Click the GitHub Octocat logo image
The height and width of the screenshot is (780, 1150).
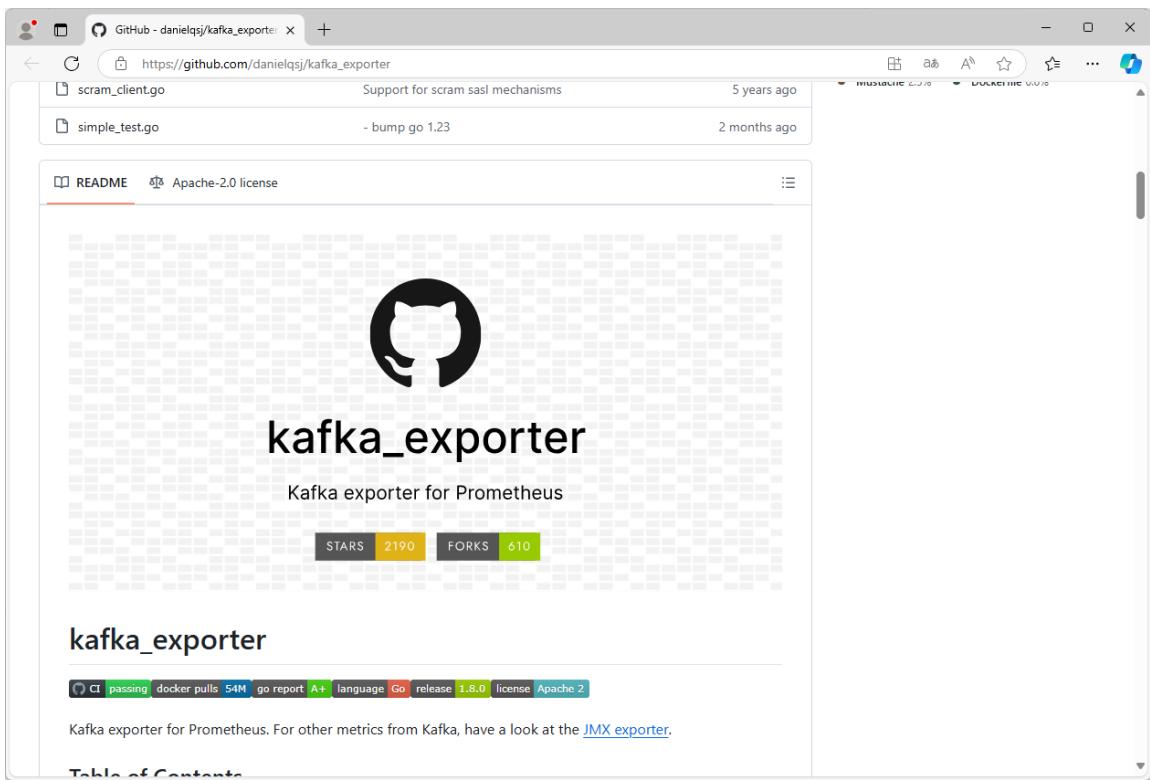coord(425,333)
